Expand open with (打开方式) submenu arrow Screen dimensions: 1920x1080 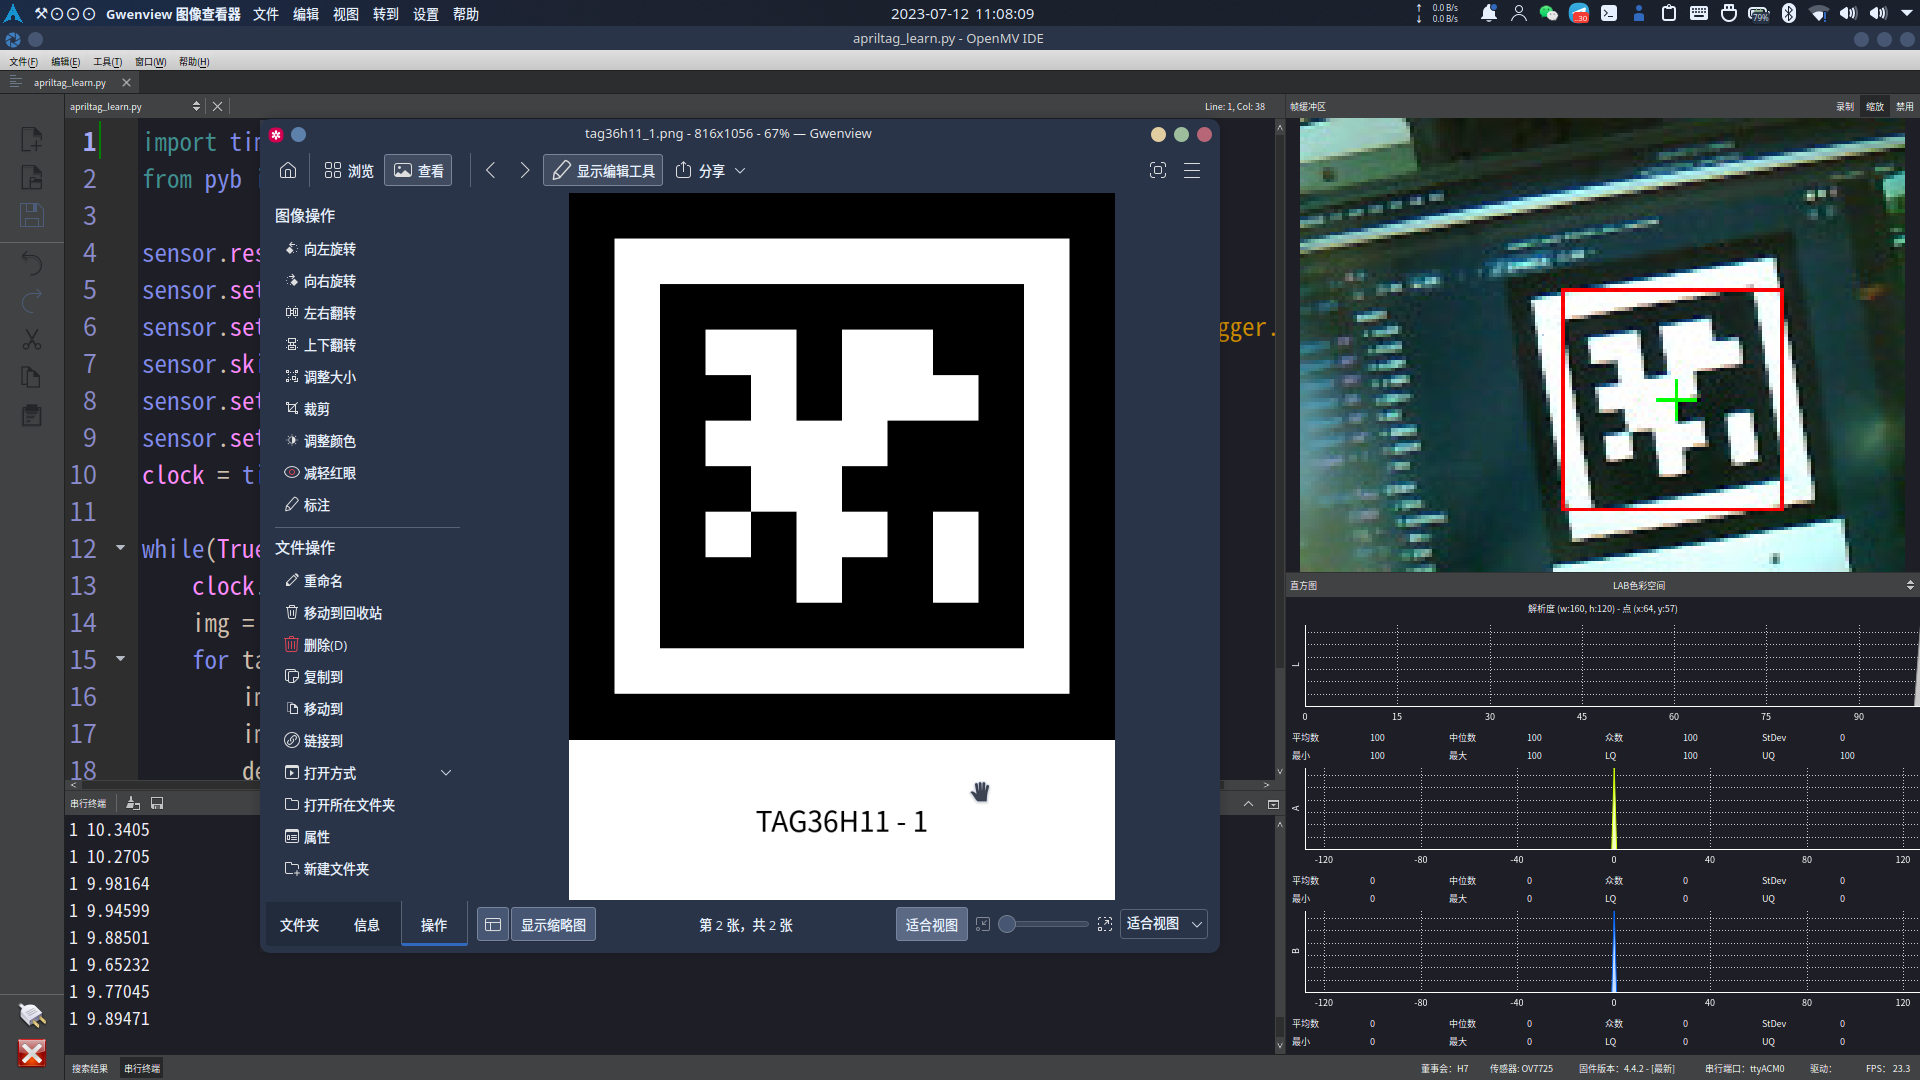coord(446,773)
